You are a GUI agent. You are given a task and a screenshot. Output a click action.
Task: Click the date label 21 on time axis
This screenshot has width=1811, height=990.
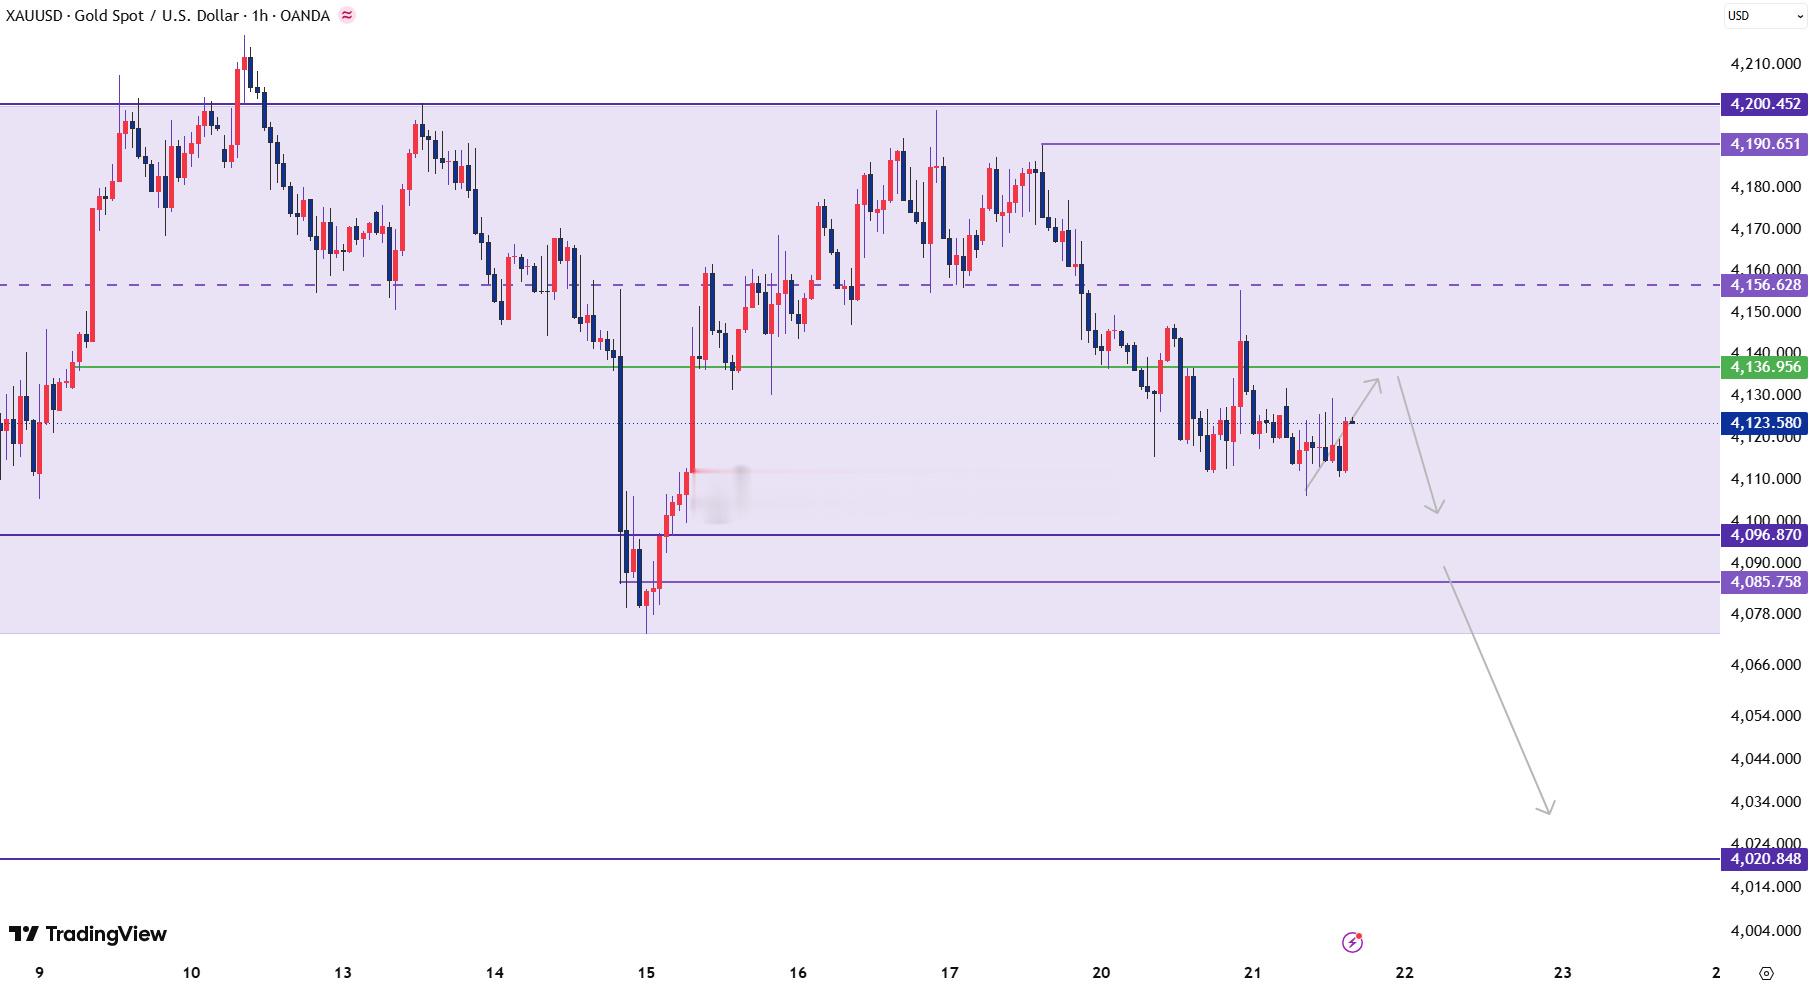pyautogui.click(x=1252, y=973)
